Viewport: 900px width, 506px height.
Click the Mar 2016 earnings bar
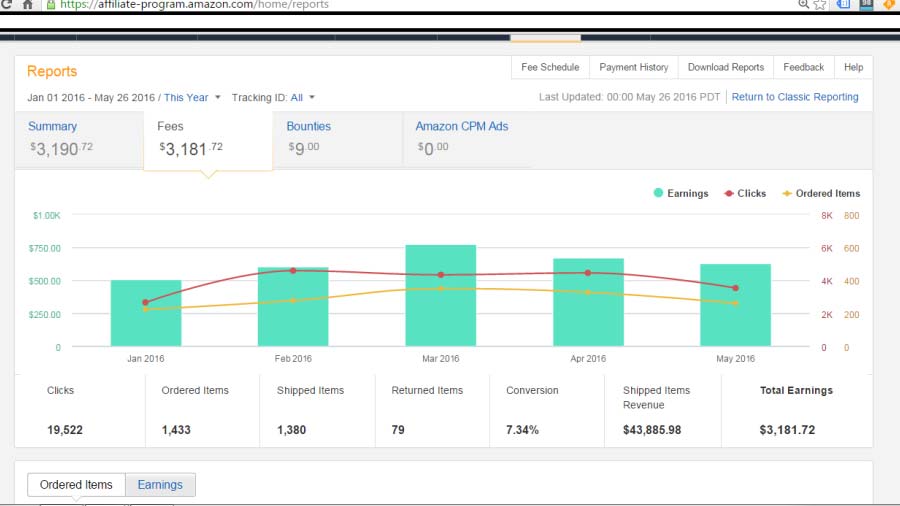[441, 295]
